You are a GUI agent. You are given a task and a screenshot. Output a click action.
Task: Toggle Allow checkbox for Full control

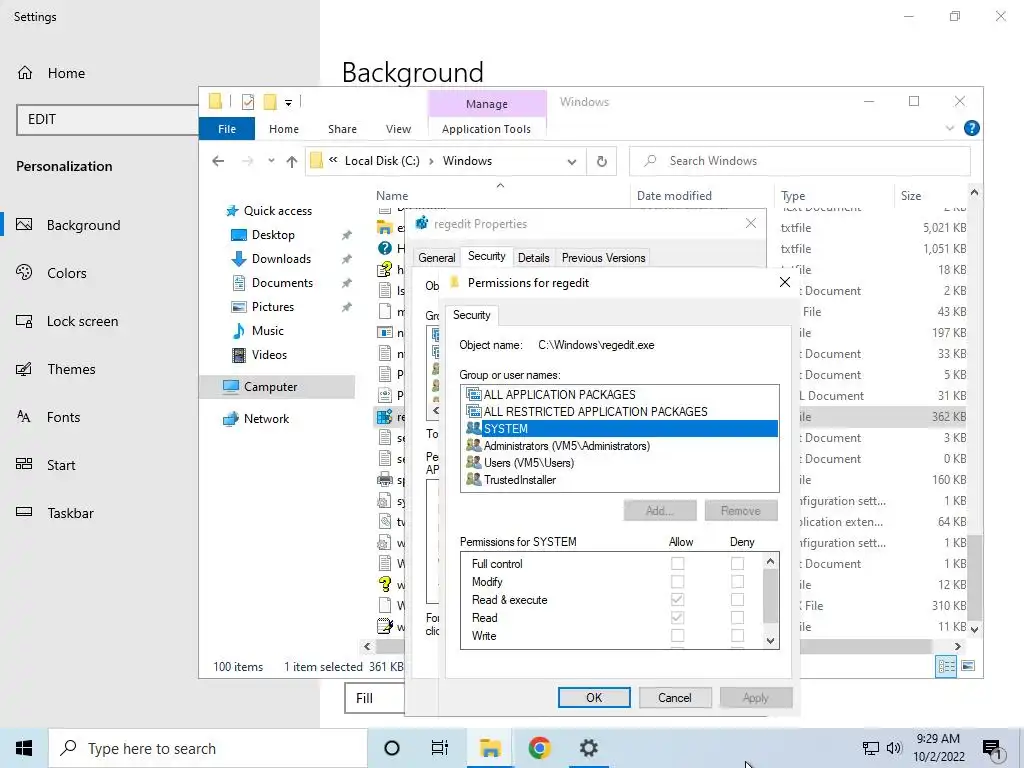click(677, 563)
